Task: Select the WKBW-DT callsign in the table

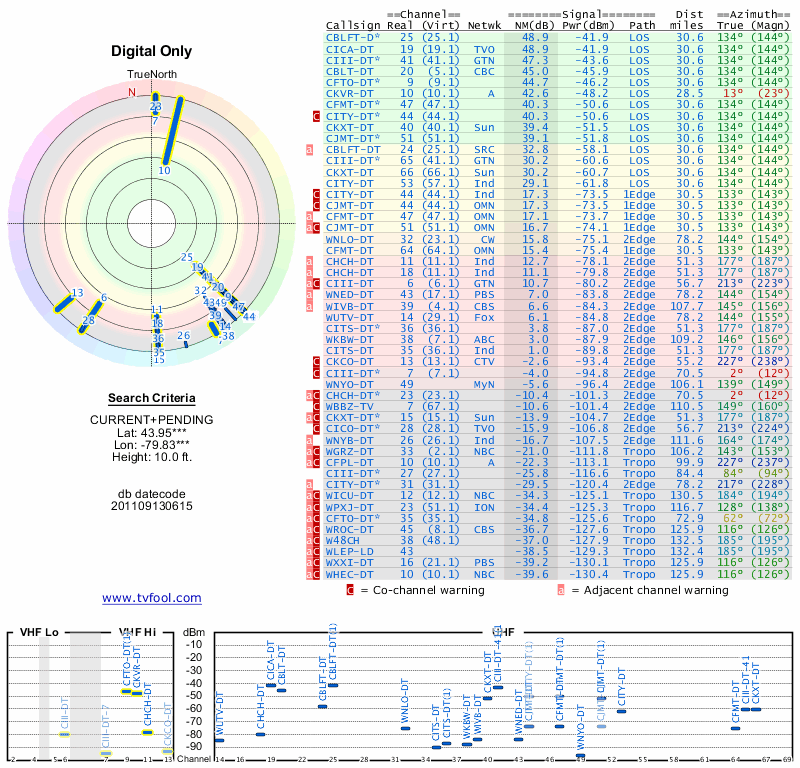Action: click(x=350, y=340)
